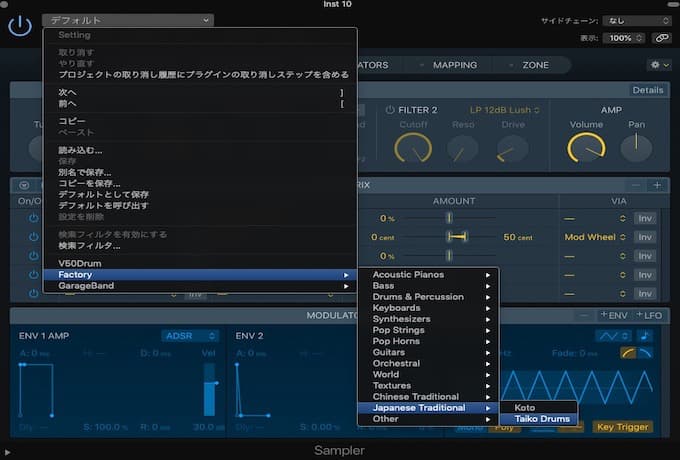Add a mod matrix row with plus
The height and width of the screenshot is (460, 680).
[657, 185]
